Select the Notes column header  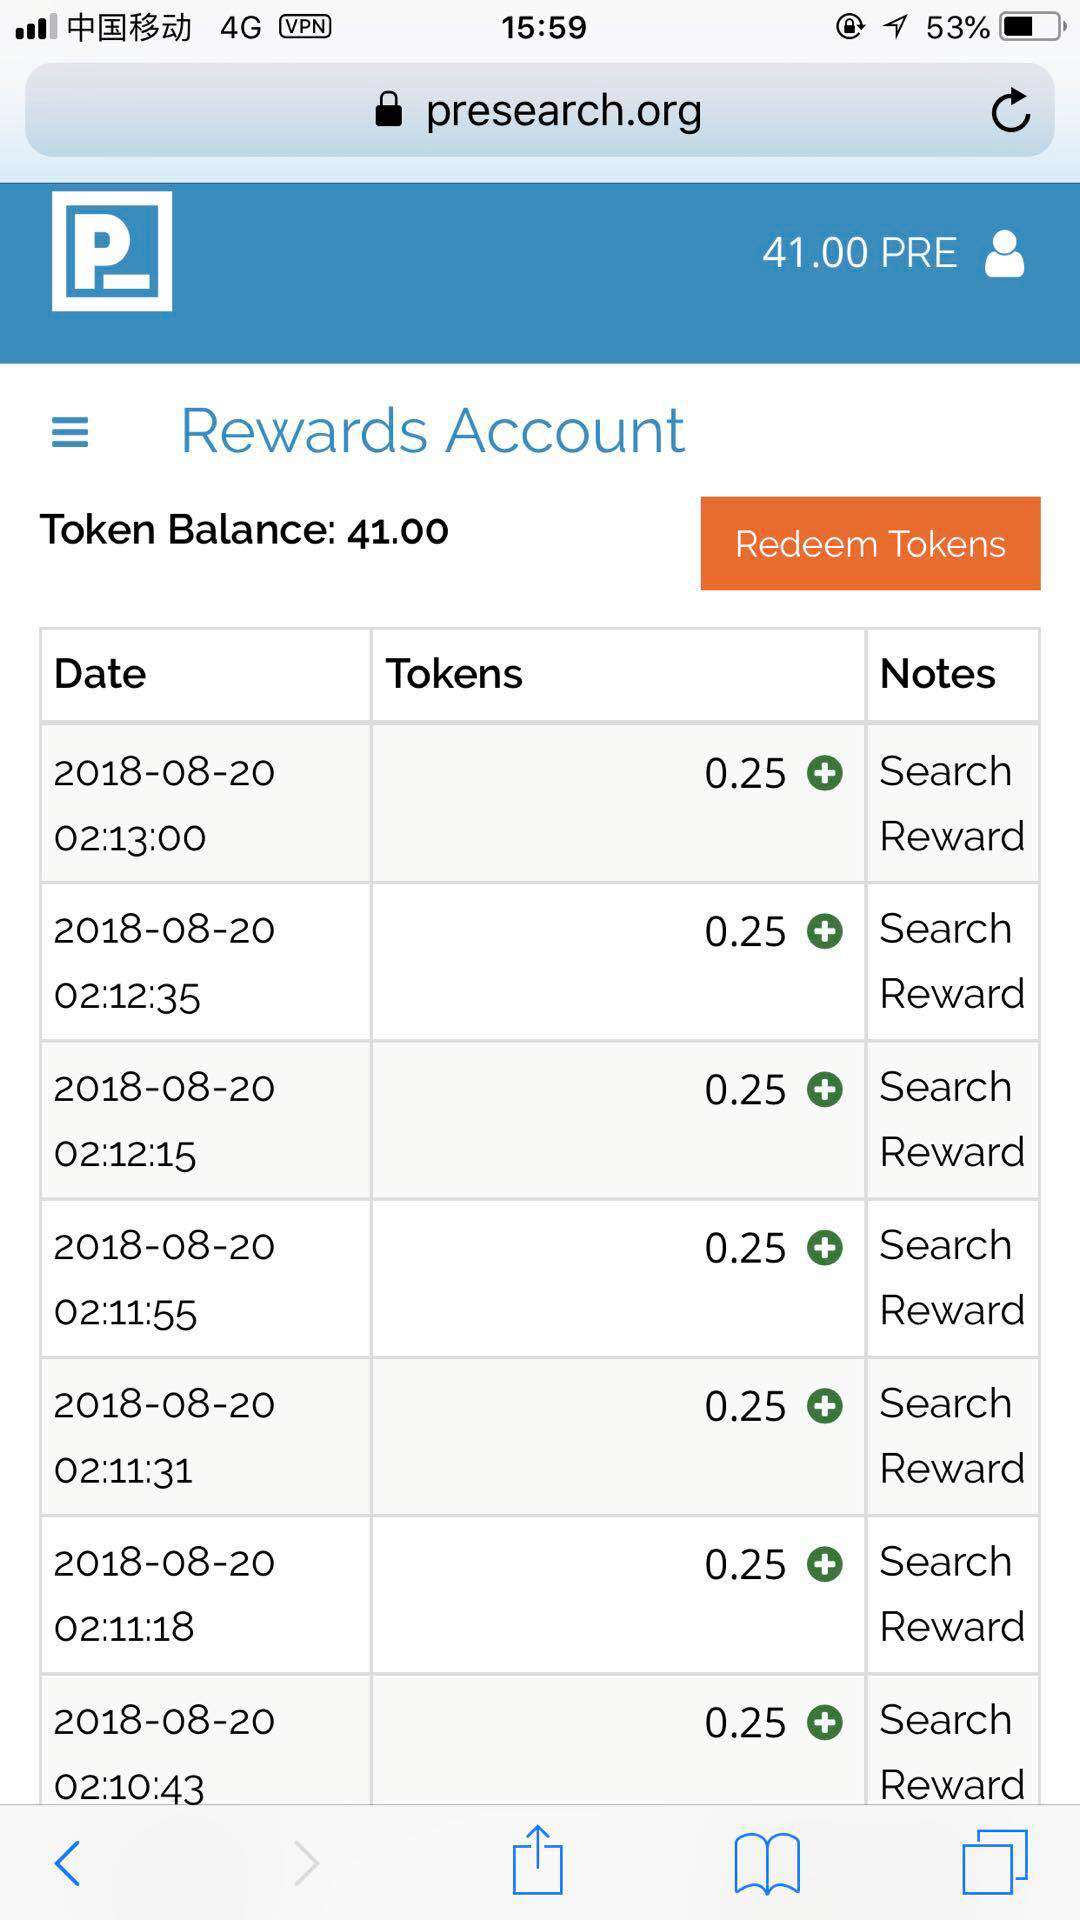pos(952,674)
